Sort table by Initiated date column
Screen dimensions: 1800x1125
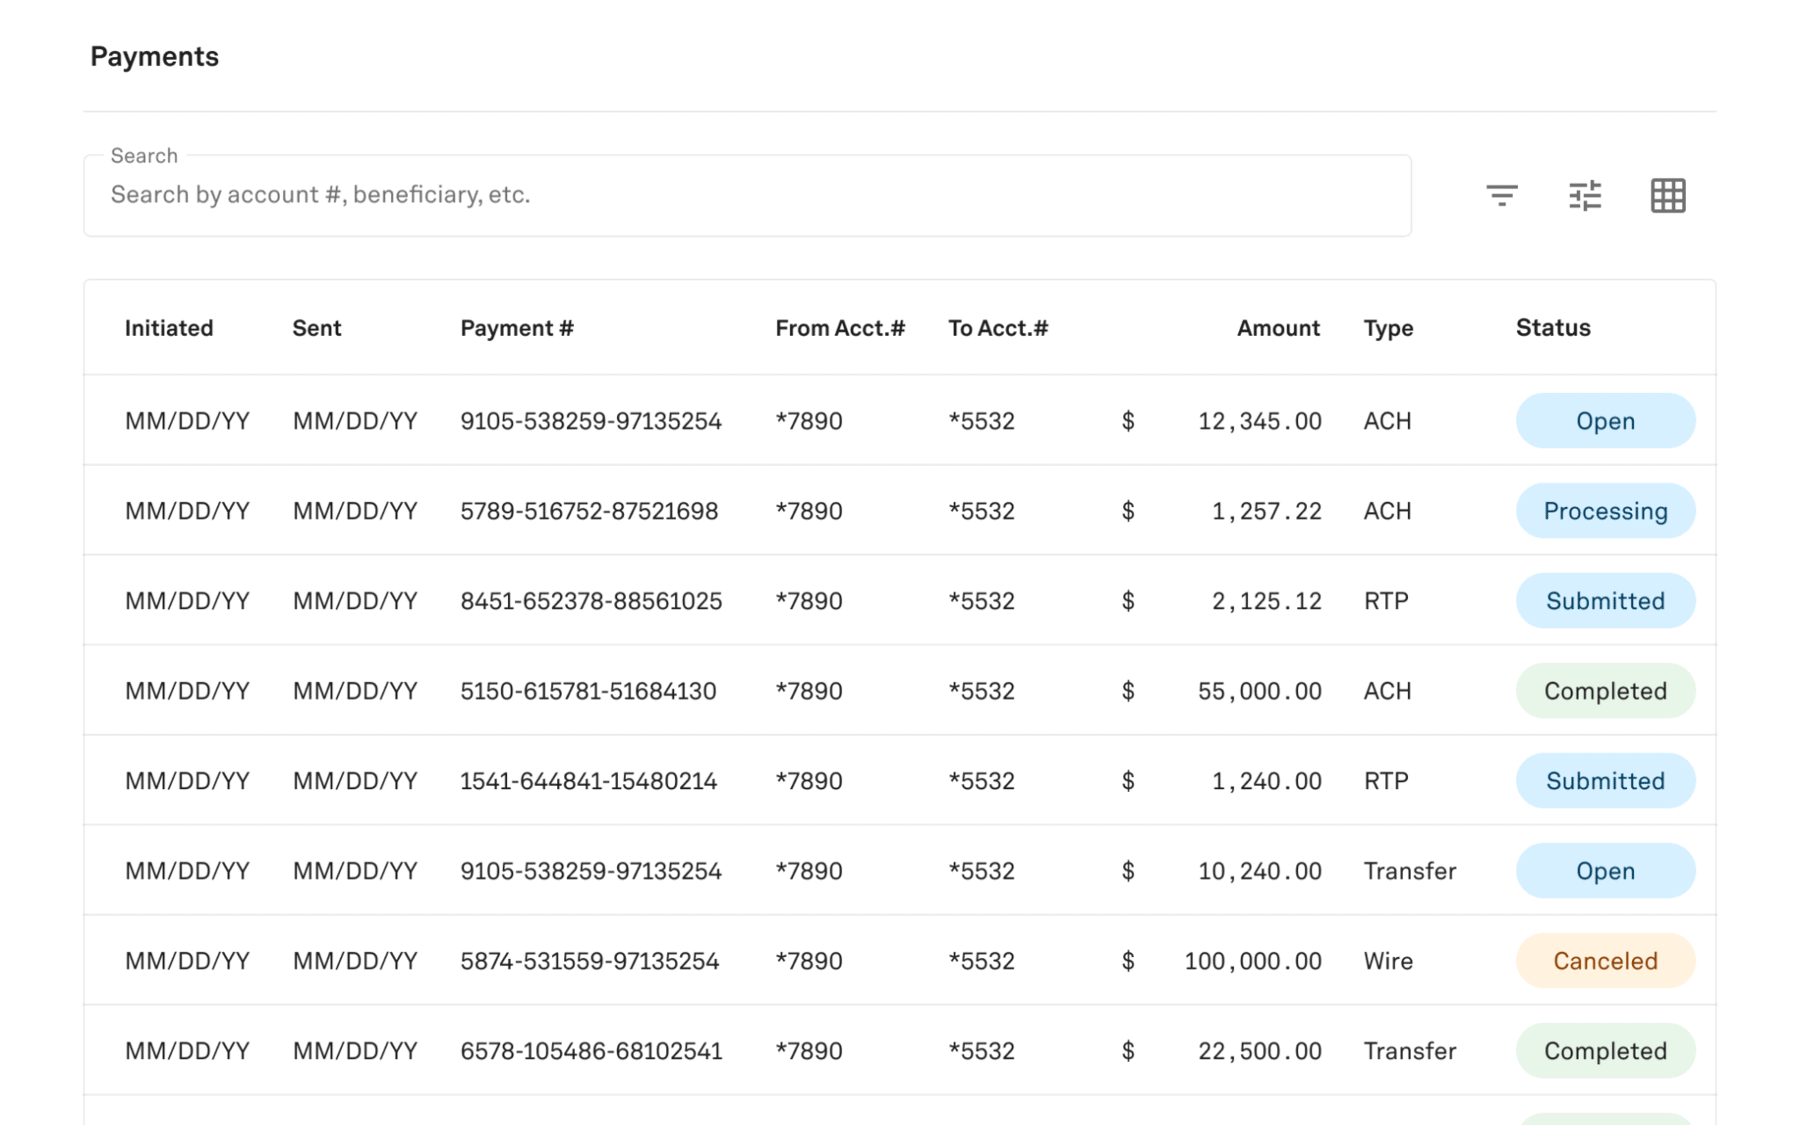point(169,328)
